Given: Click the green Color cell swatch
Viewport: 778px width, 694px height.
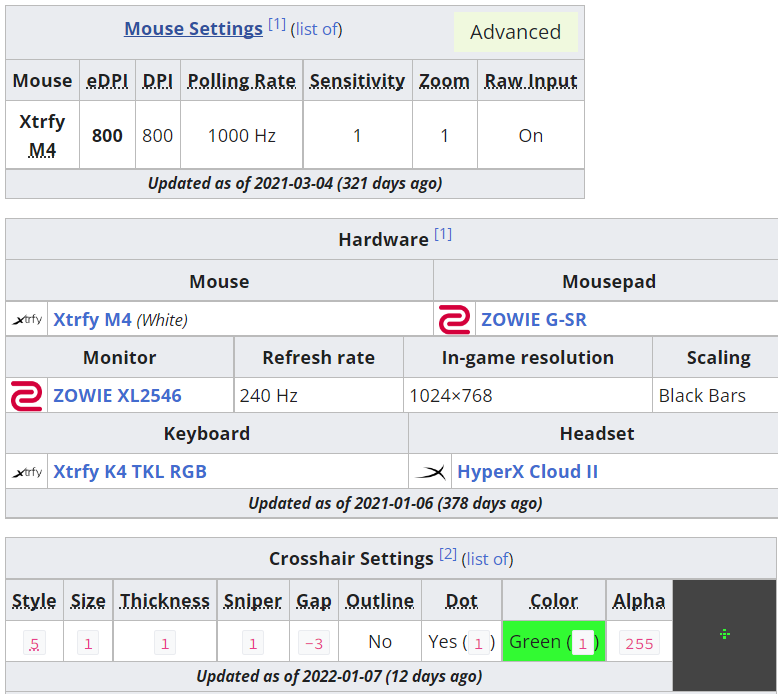Looking at the screenshot, I should pyautogui.click(x=554, y=641).
